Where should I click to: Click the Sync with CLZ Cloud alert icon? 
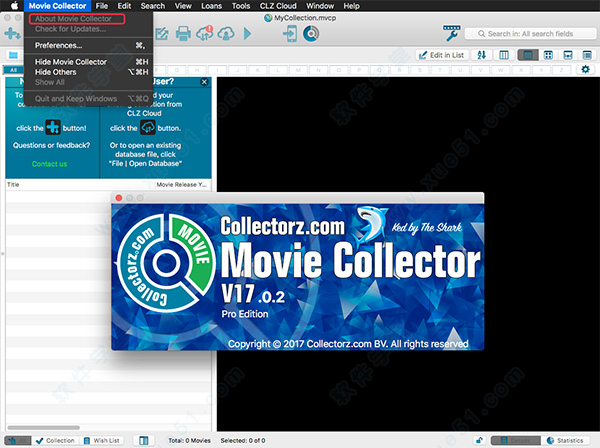tap(205, 33)
